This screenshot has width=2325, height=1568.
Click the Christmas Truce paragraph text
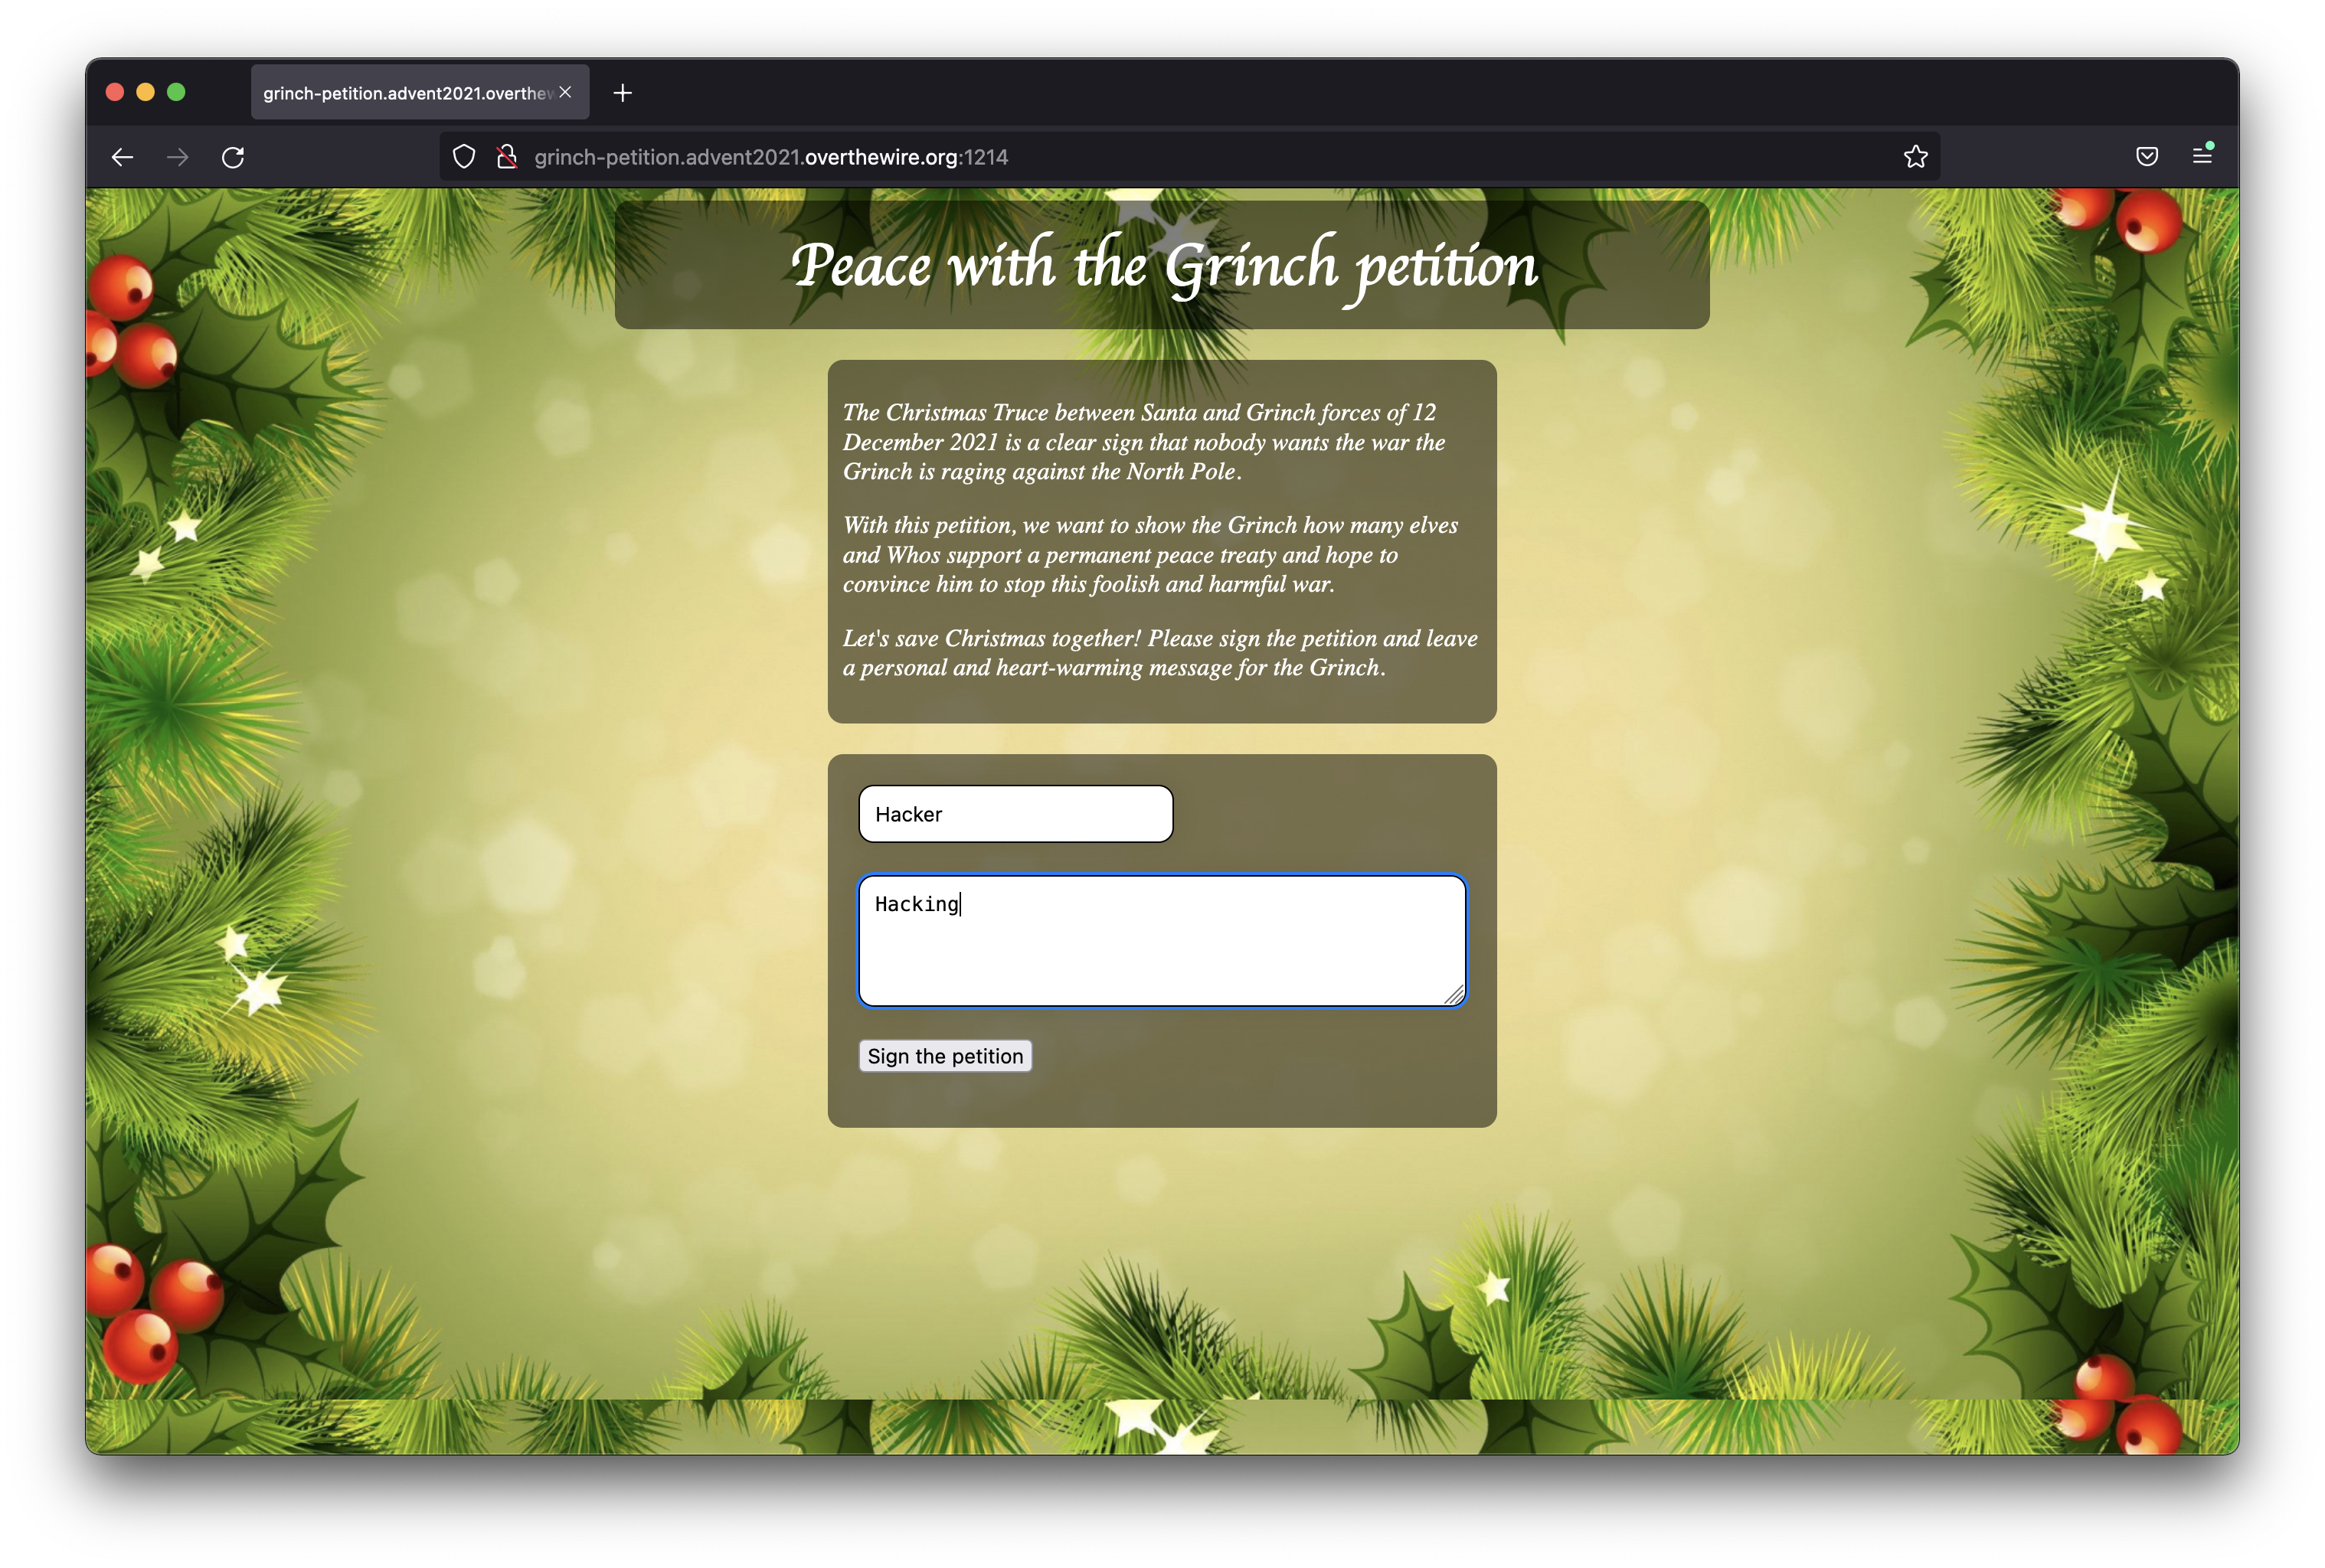pos(1143,442)
